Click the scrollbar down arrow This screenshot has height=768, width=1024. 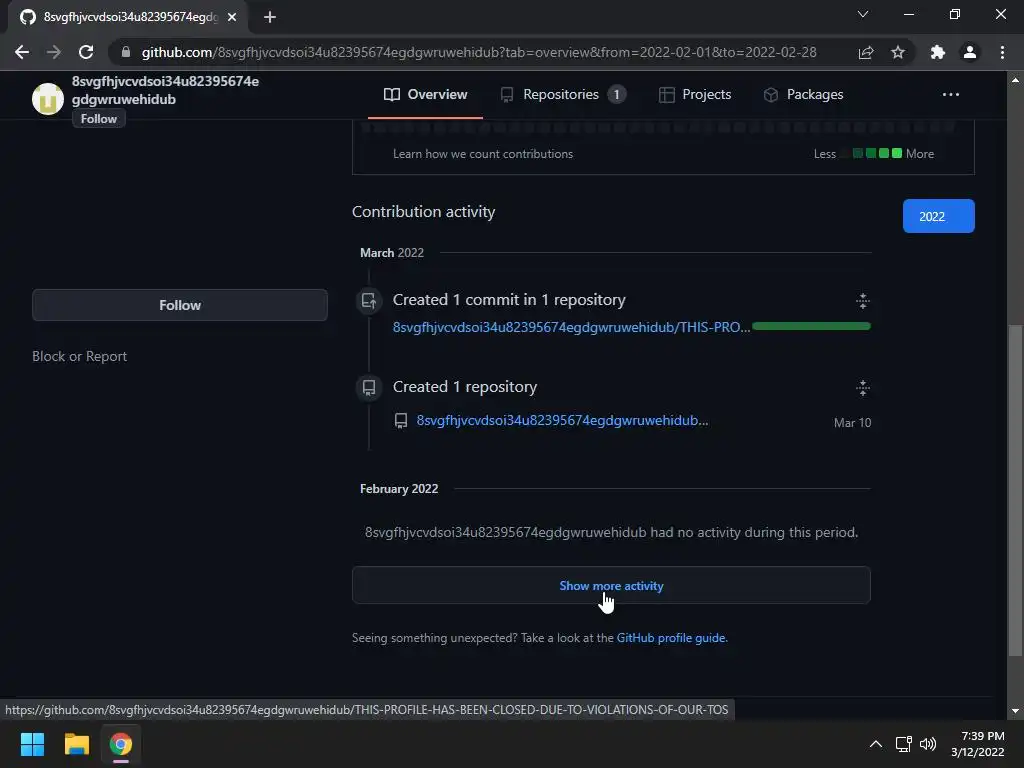tap(1015, 711)
